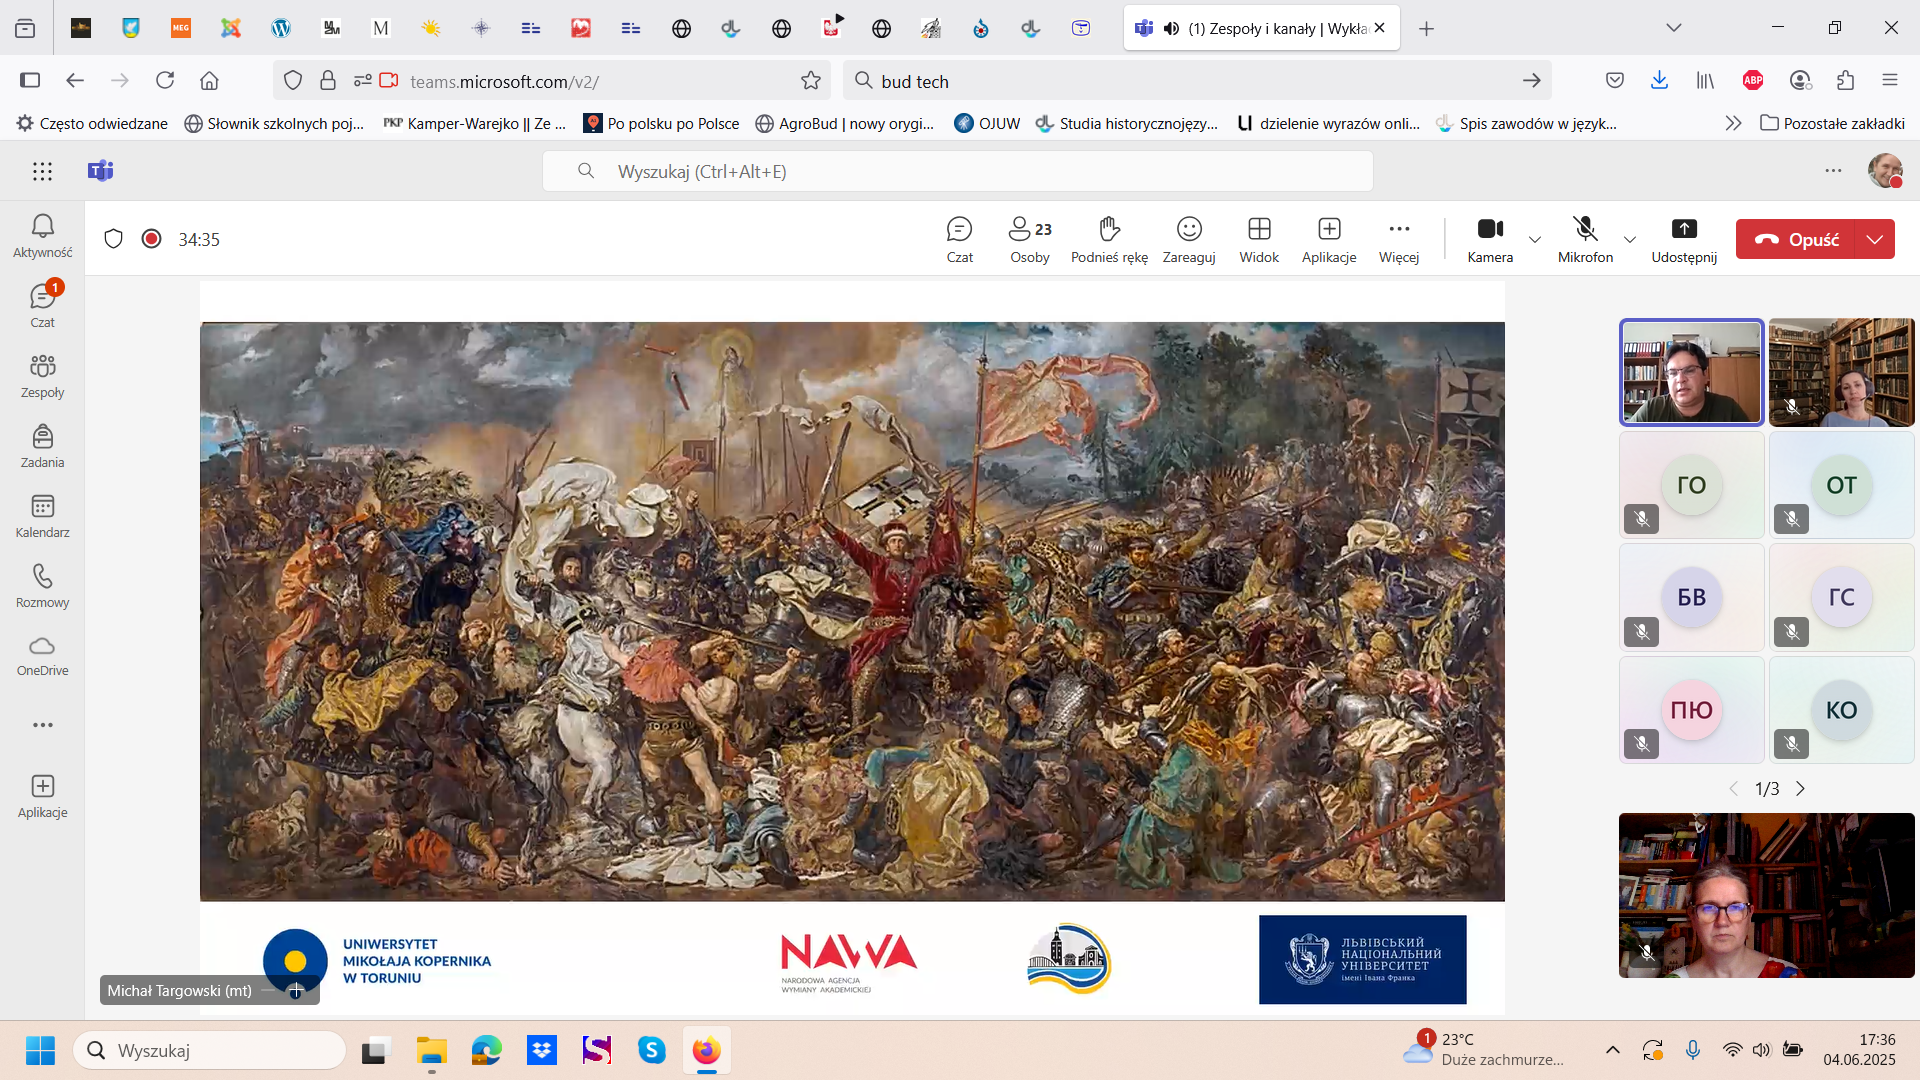The height and width of the screenshot is (1080, 1920).
Task: Go to next participants page arrow
Action: tap(1801, 789)
